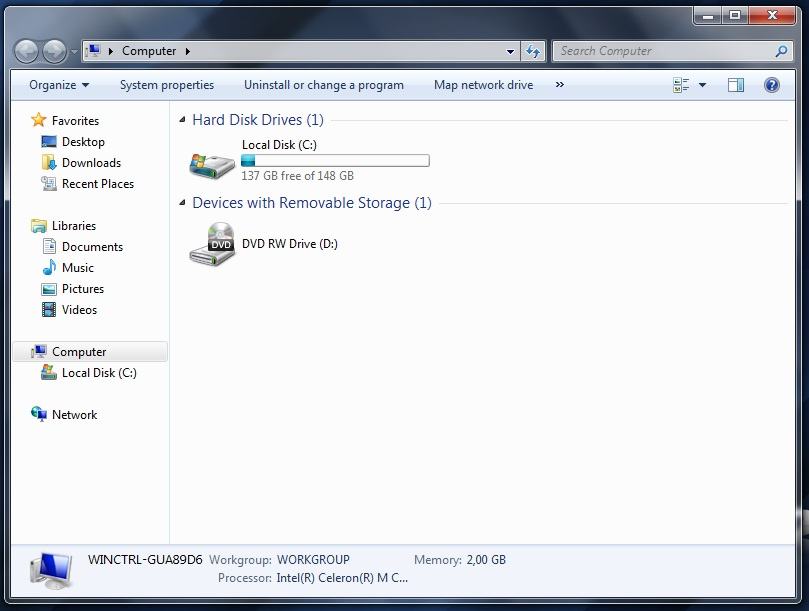Open the Music library
This screenshot has width=809, height=611.
point(77,268)
